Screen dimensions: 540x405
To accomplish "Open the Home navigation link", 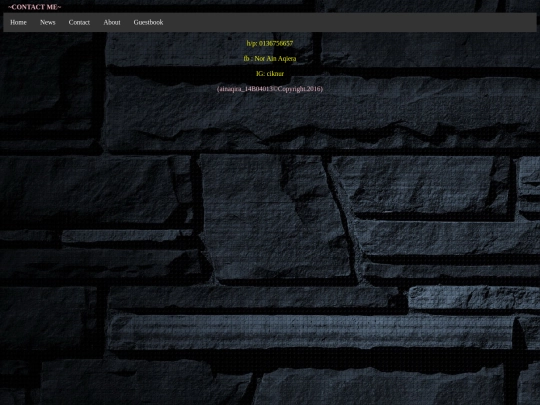I will pyautogui.click(x=18, y=22).
